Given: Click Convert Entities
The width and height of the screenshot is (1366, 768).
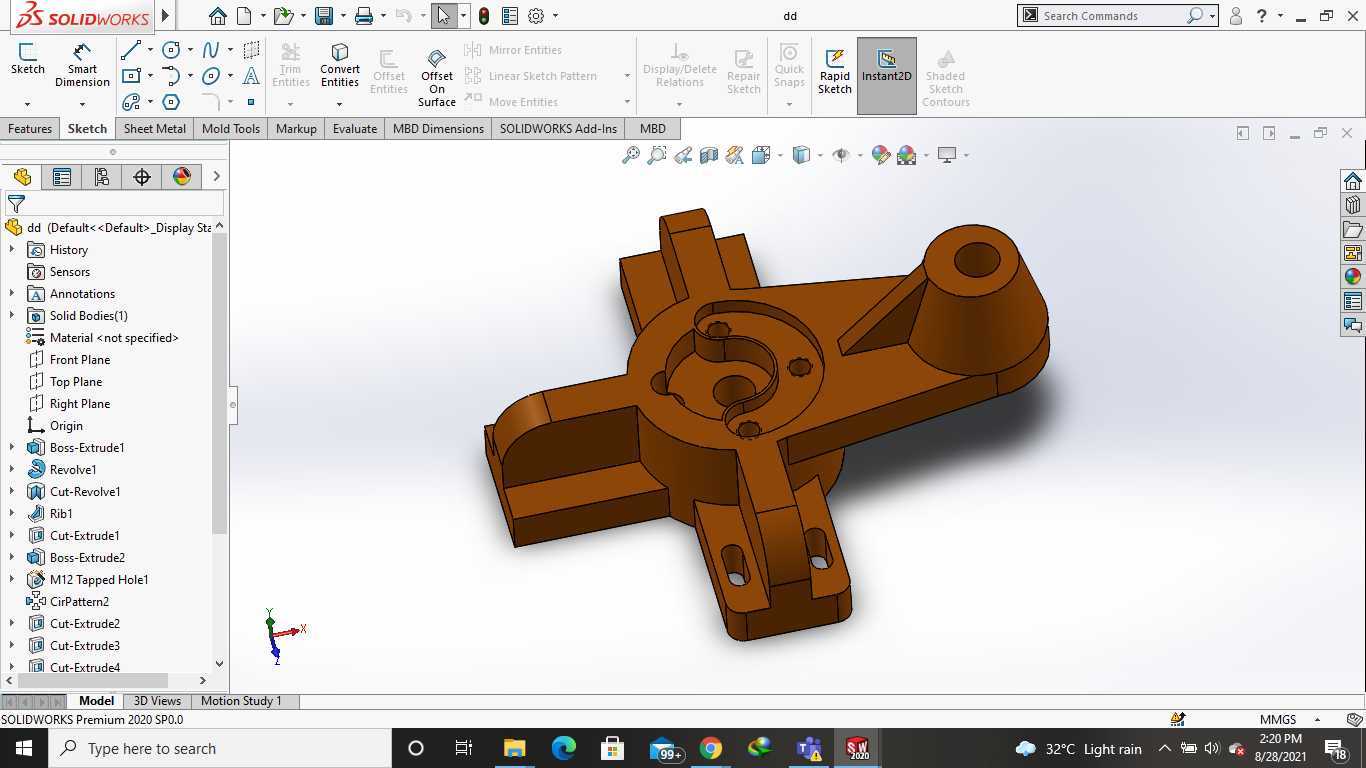Looking at the screenshot, I should tap(340, 65).
